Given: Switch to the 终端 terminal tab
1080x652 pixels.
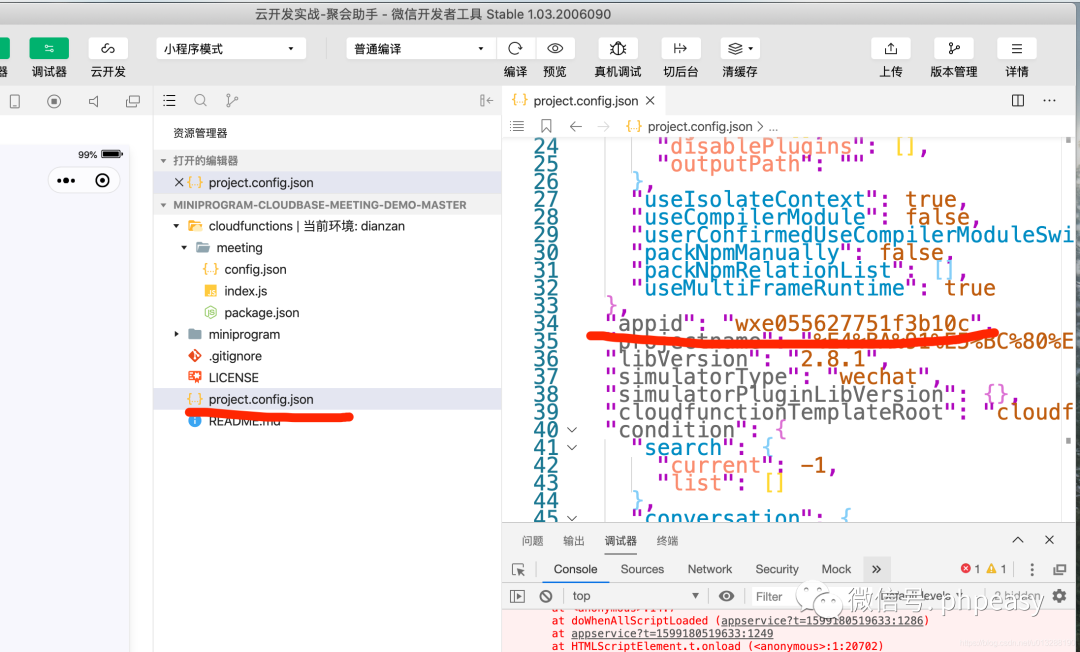Looking at the screenshot, I should coord(667,541).
